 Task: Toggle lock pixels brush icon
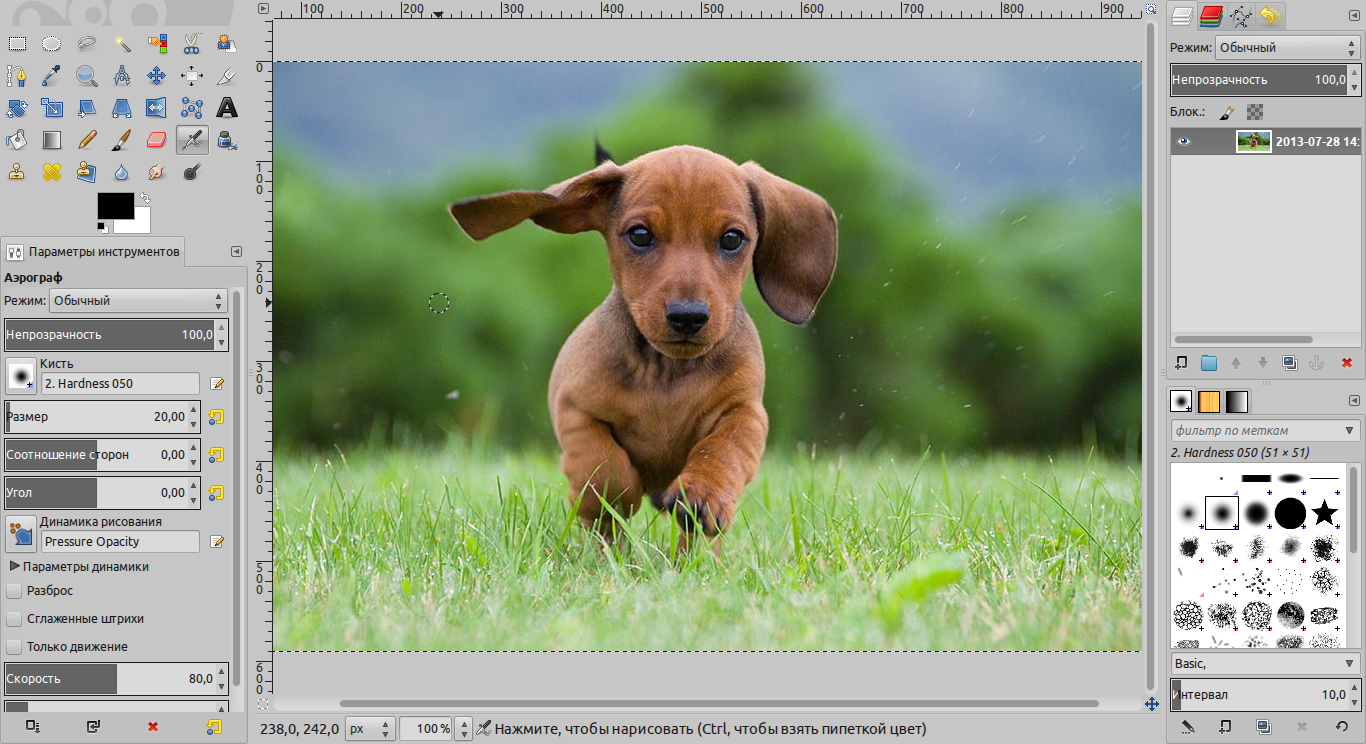point(1227,112)
